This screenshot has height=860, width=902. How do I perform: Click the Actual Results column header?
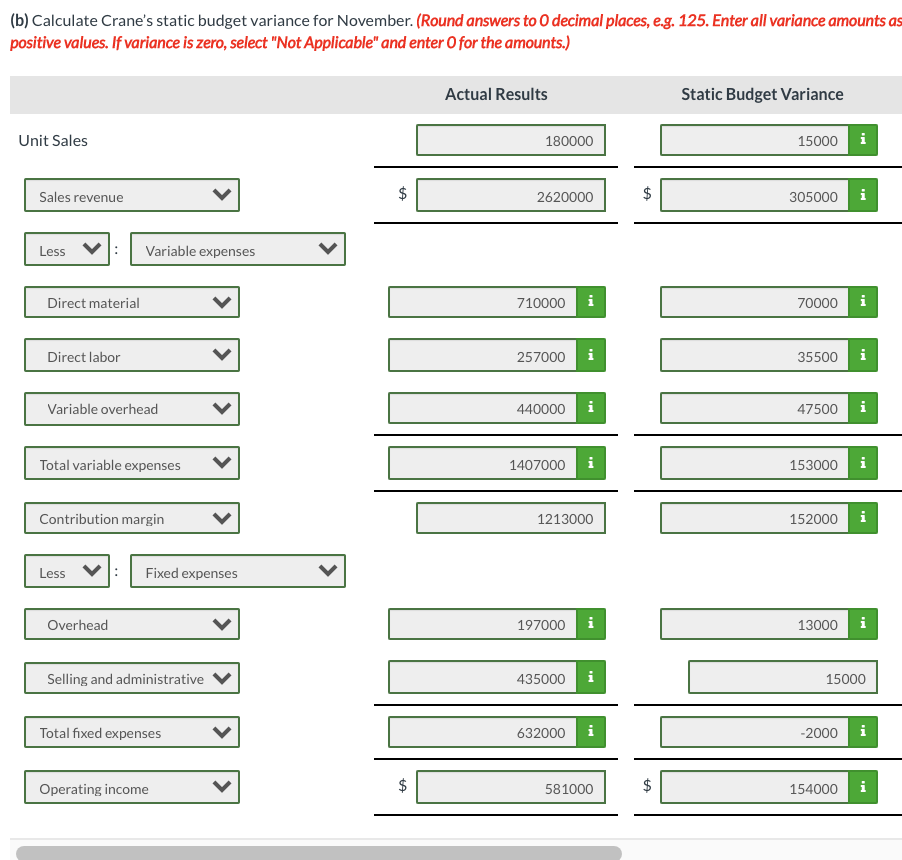click(x=496, y=94)
